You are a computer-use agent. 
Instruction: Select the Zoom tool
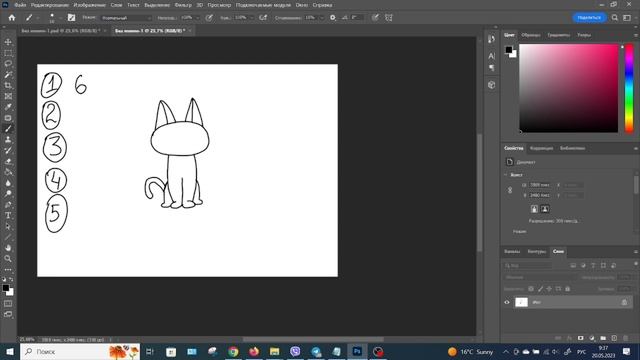point(8,258)
